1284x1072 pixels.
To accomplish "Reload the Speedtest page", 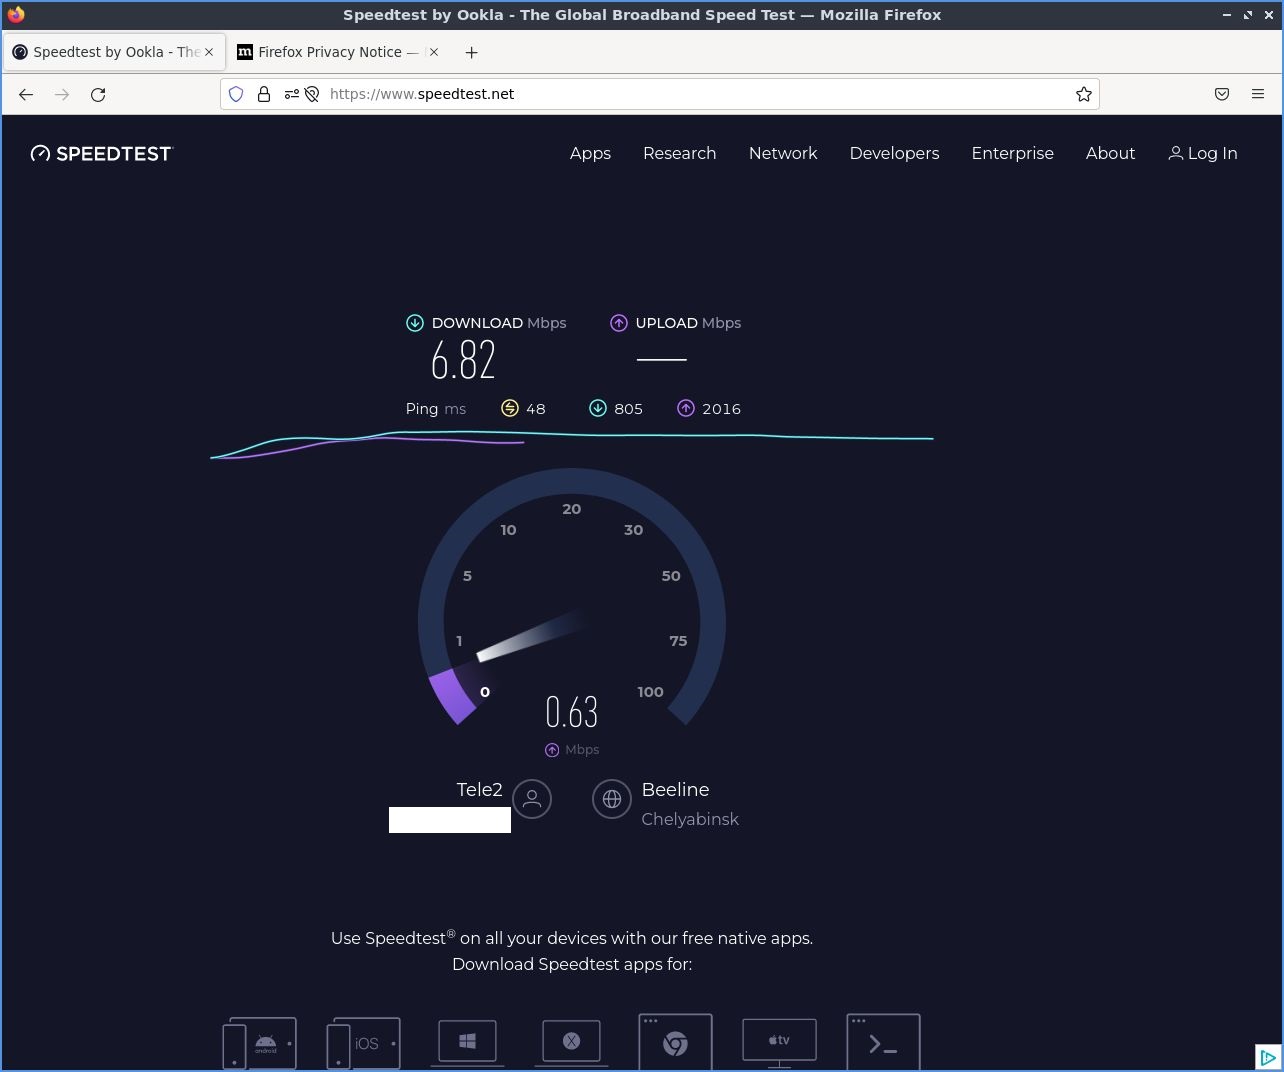I will (98, 94).
